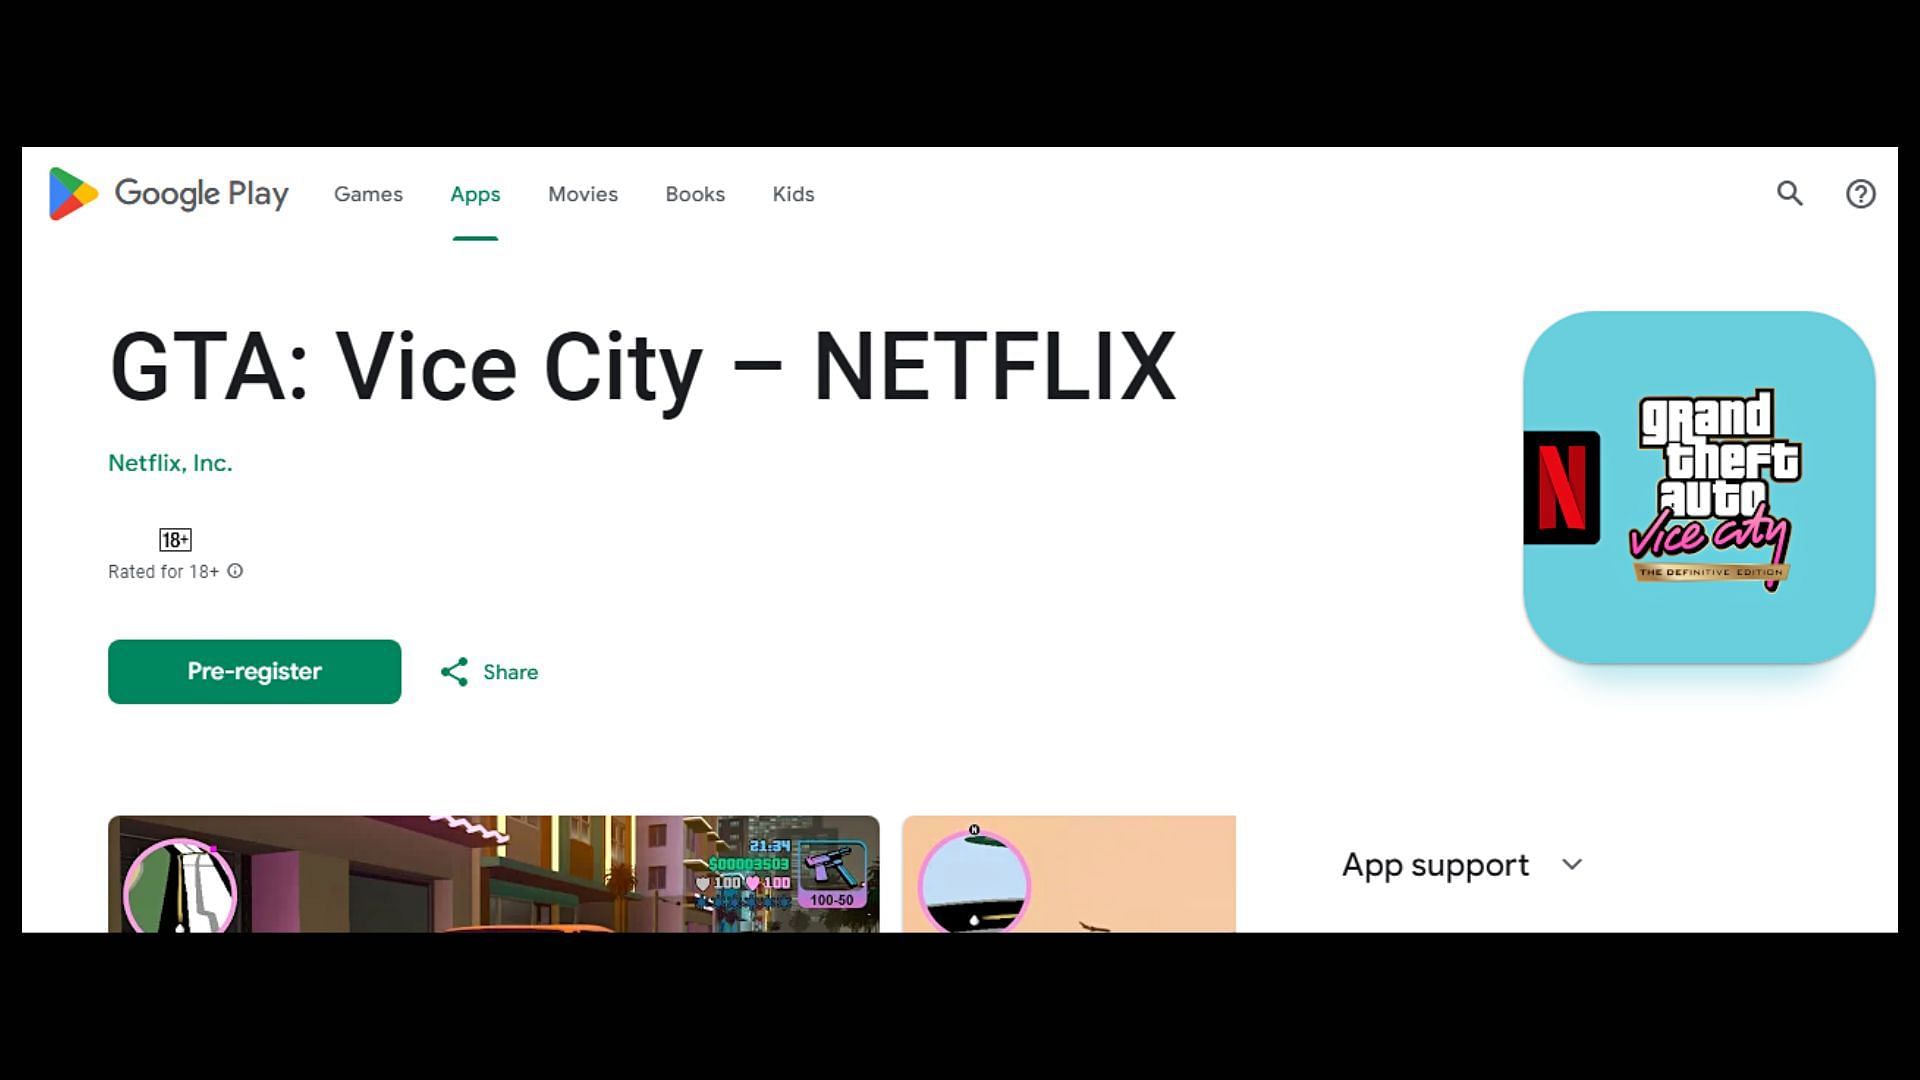Click the 18+ age rating icon
This screenshot has width=1920, height=1080.
pos(173,539)
